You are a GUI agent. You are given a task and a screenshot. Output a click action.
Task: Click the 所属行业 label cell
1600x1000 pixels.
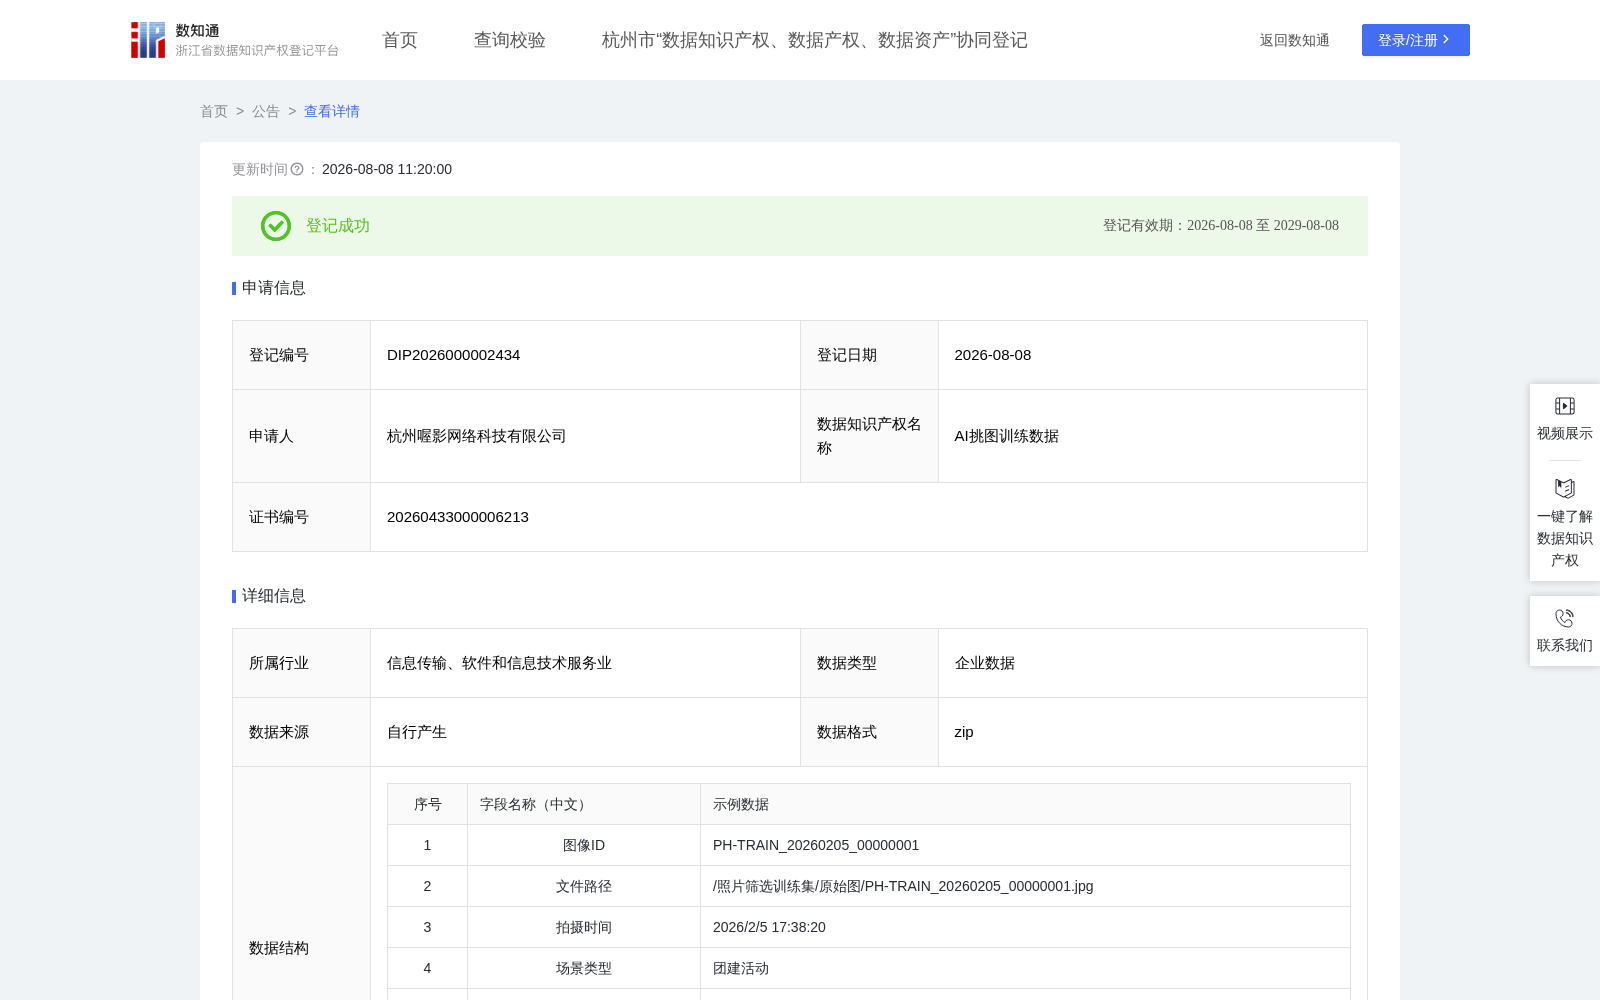(301, 663)
